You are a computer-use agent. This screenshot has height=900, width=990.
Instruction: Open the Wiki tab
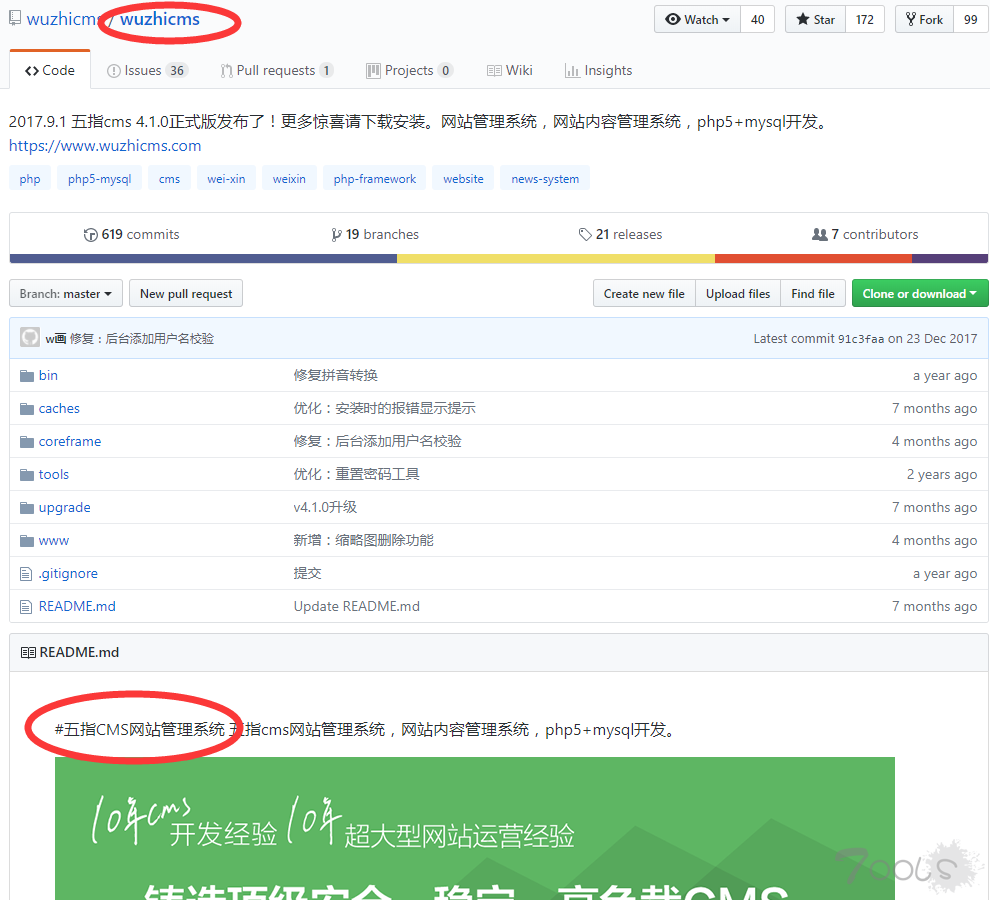click(510, 70)
